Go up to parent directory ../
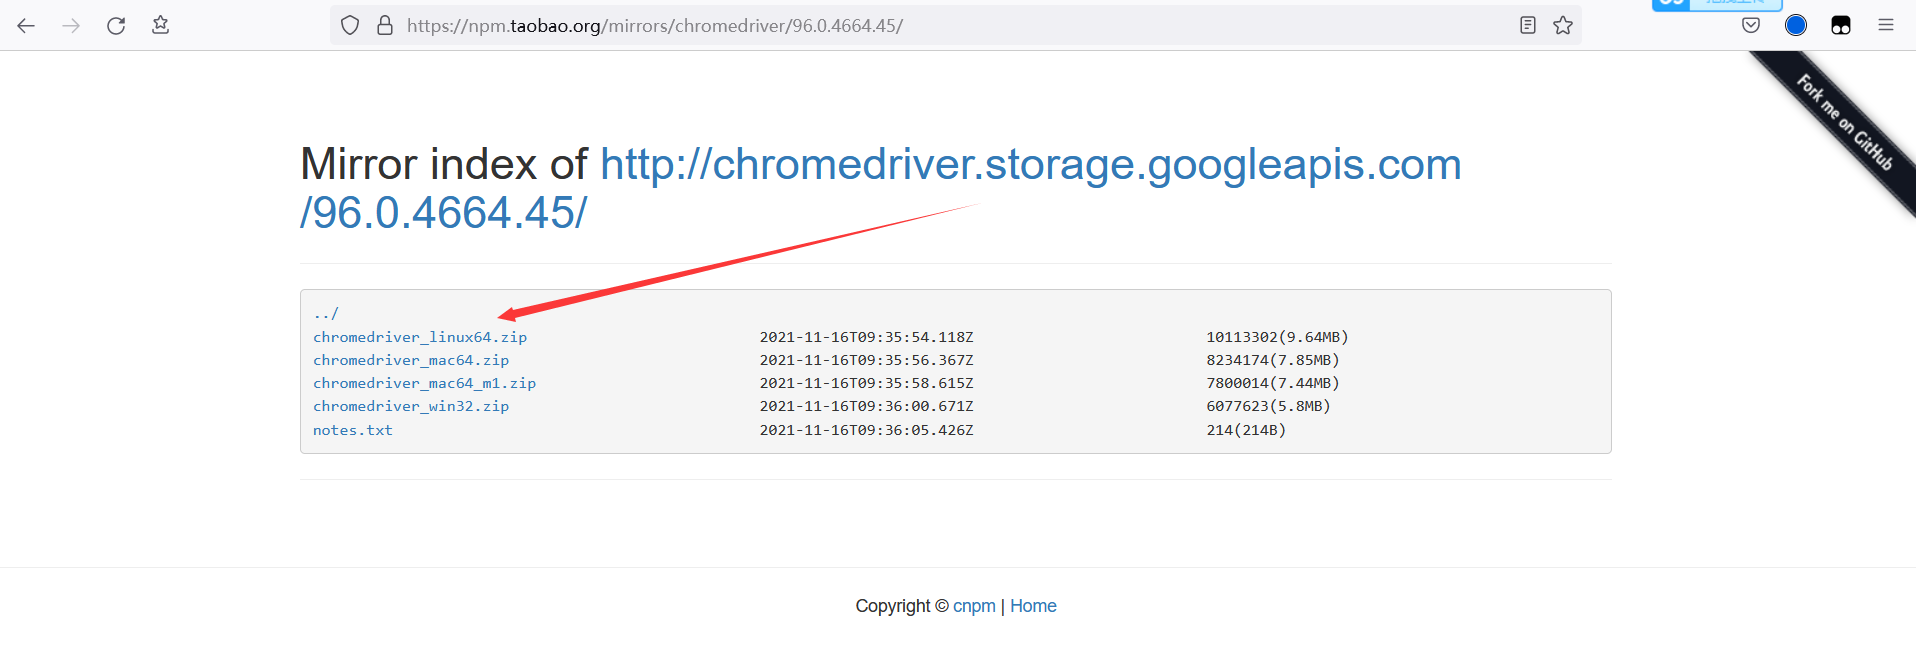1916x666 pixels. [326, 314]
